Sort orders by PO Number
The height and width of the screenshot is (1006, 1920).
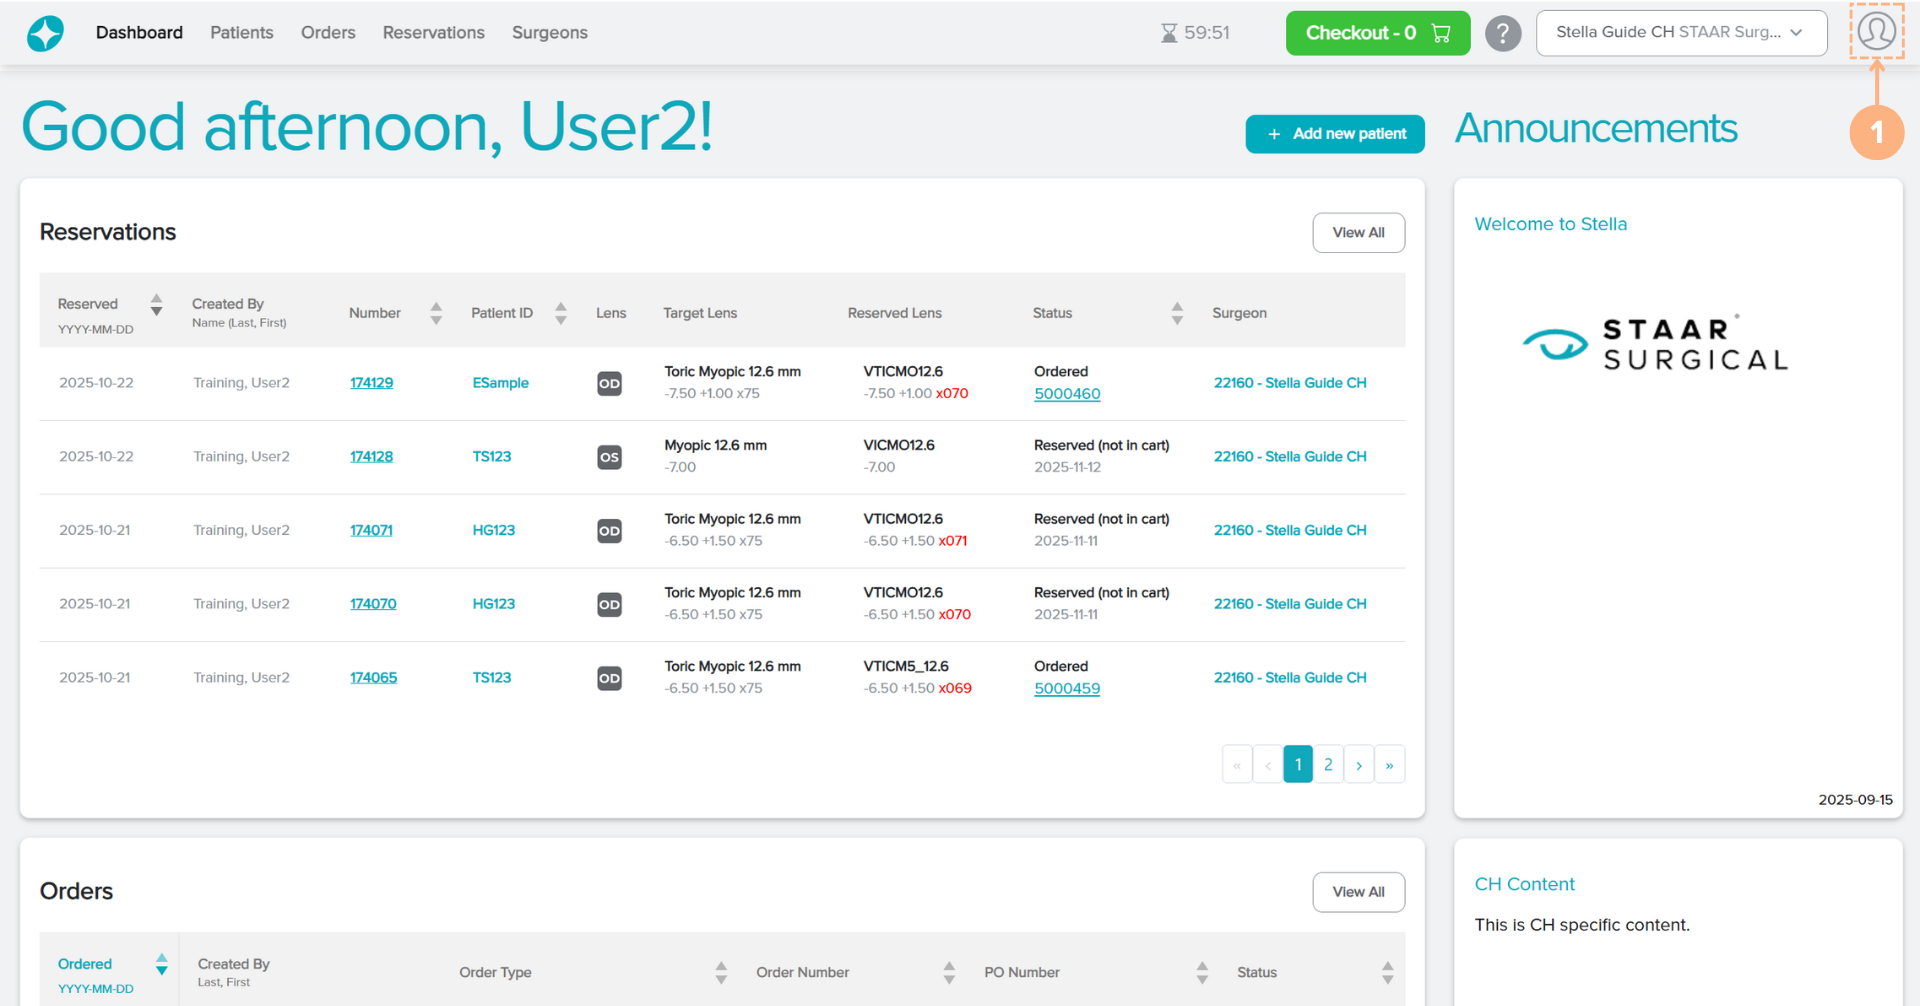(1202, 972)
